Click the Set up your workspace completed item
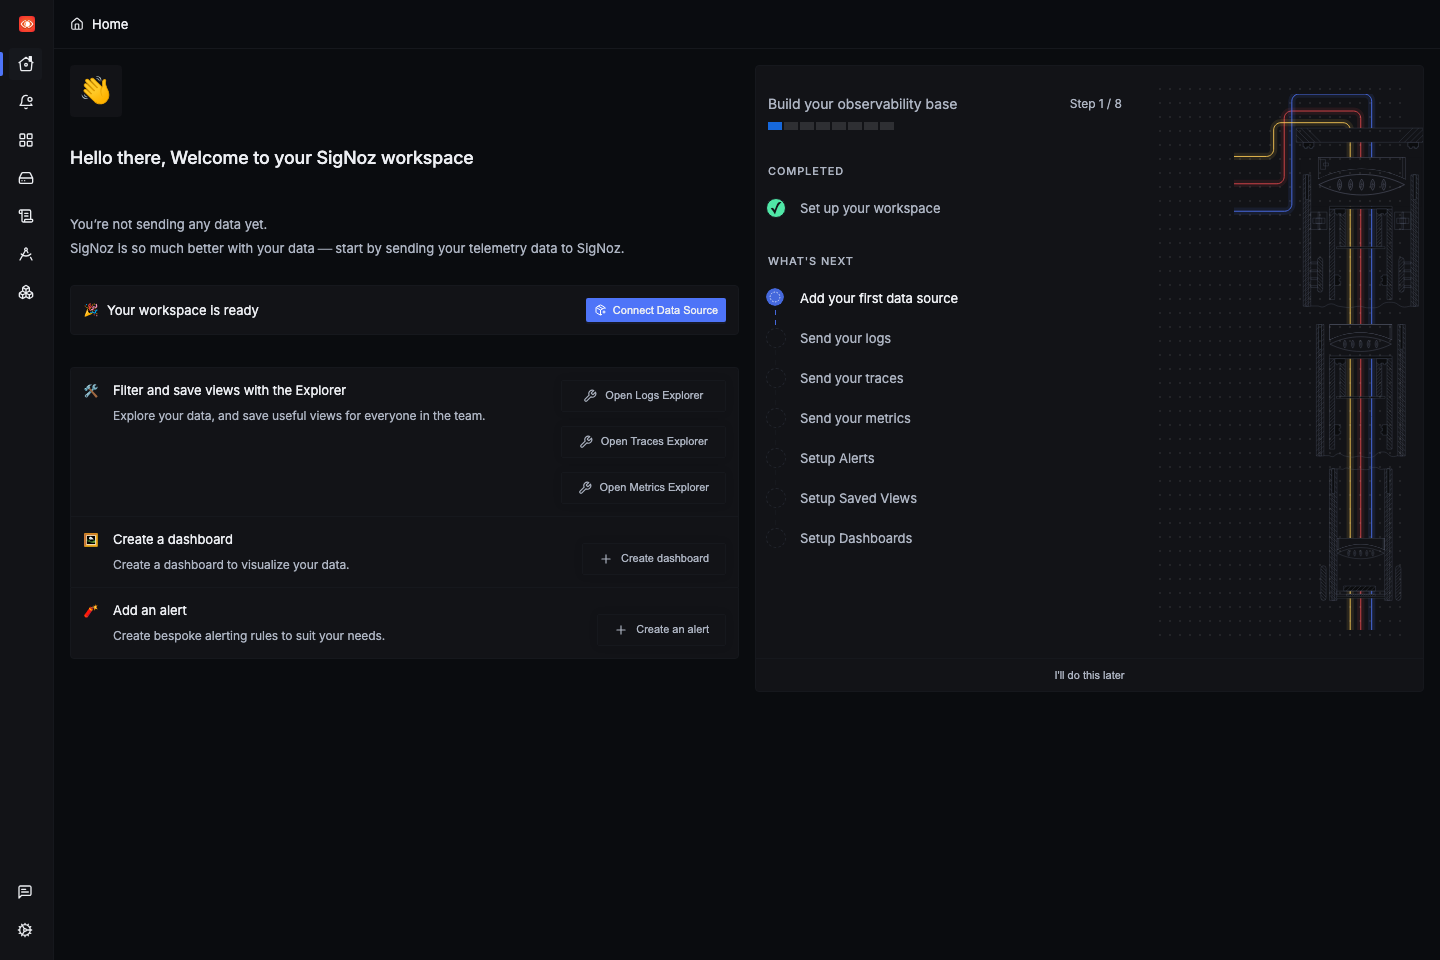 tap(870, 208)
